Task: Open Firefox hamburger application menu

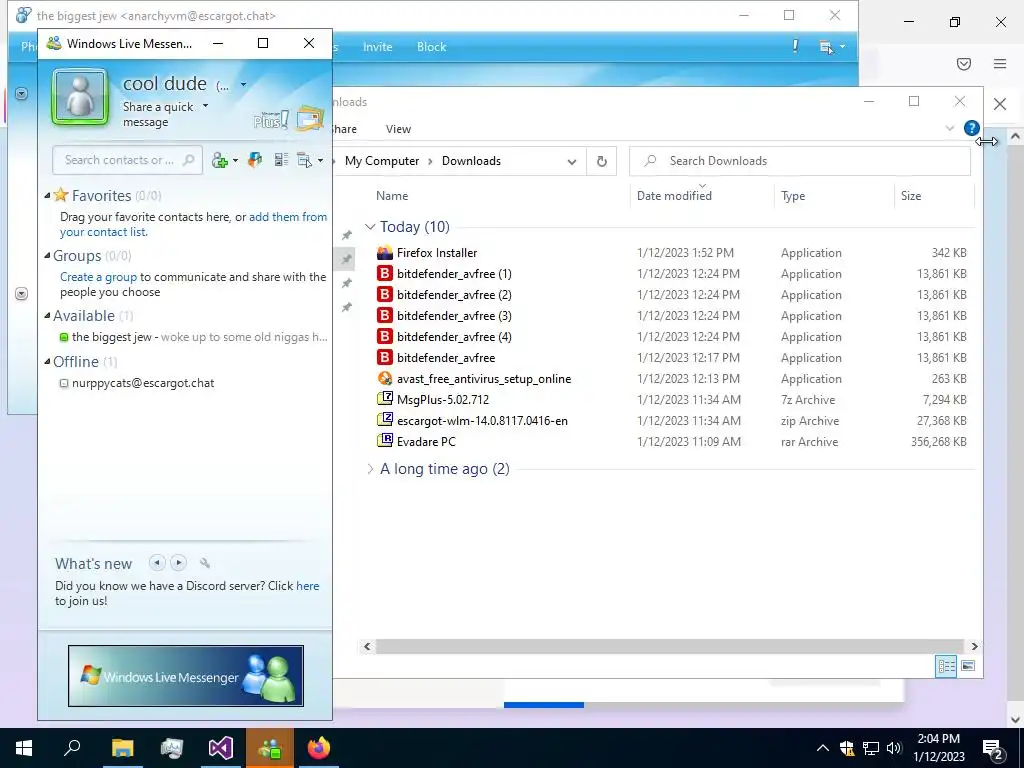Action: point(1000,63)
